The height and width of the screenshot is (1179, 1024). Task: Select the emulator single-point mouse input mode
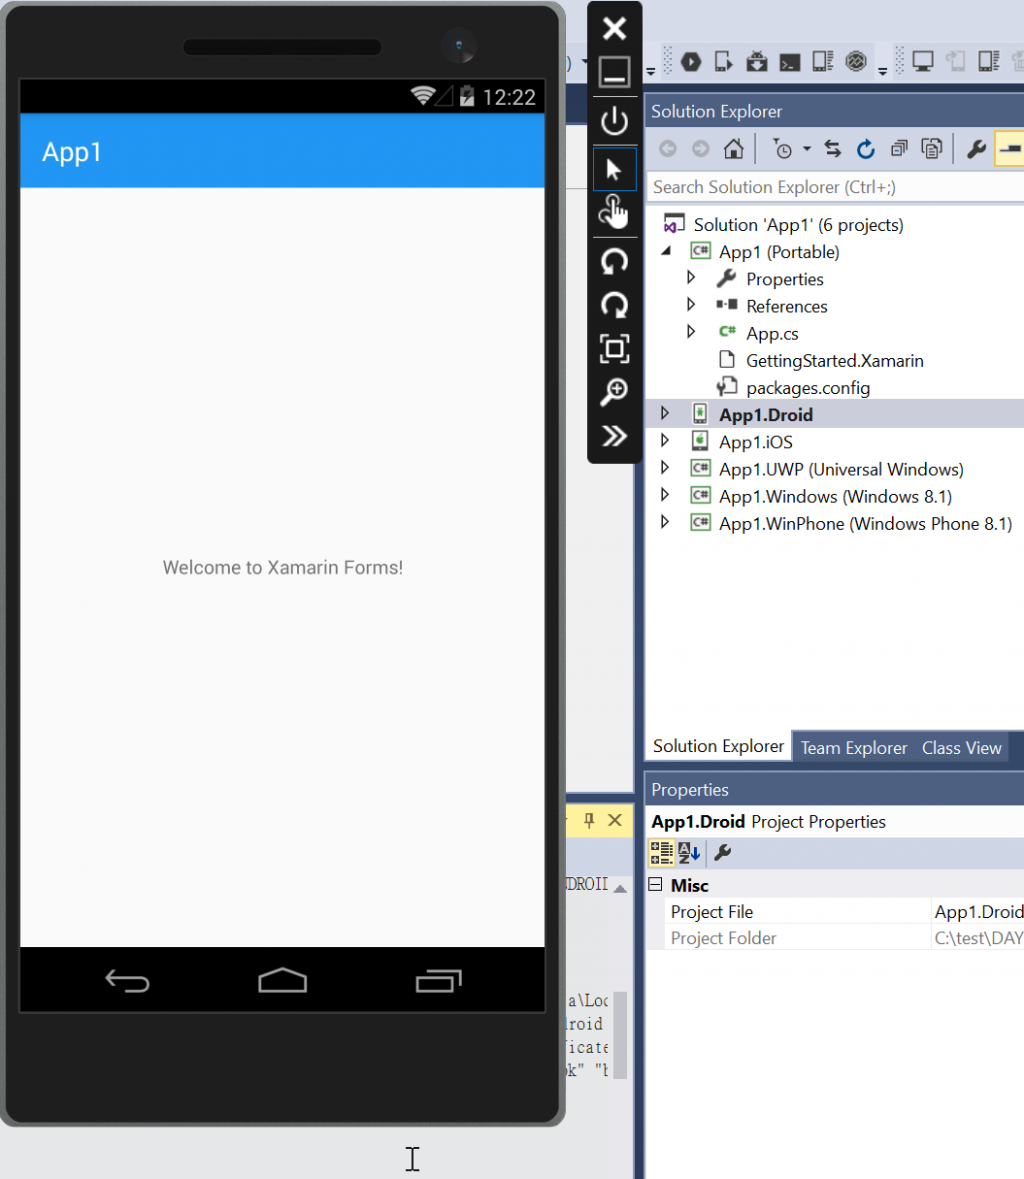tap(614, 169)
